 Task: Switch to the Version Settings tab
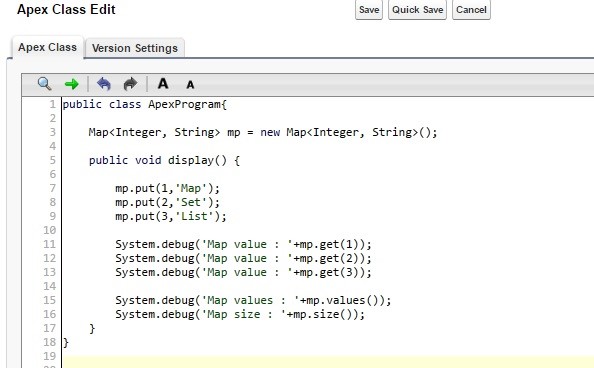point(134,48)
